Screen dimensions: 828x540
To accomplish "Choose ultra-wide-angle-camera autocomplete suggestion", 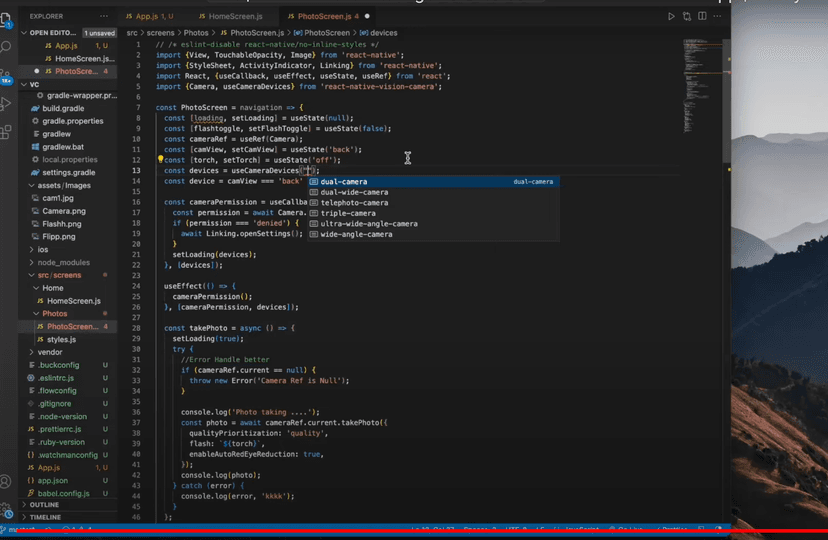I will 368,224.
